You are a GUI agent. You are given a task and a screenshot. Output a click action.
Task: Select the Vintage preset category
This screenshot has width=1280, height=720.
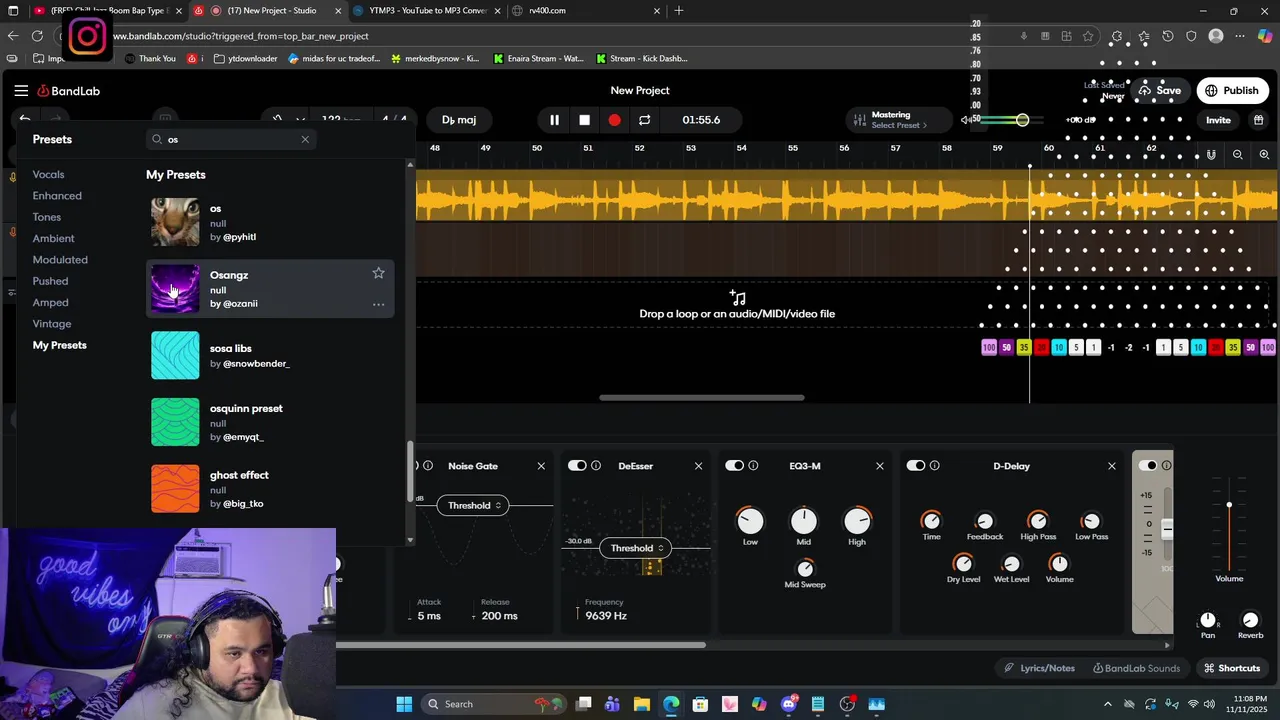(x=52, y=324)
